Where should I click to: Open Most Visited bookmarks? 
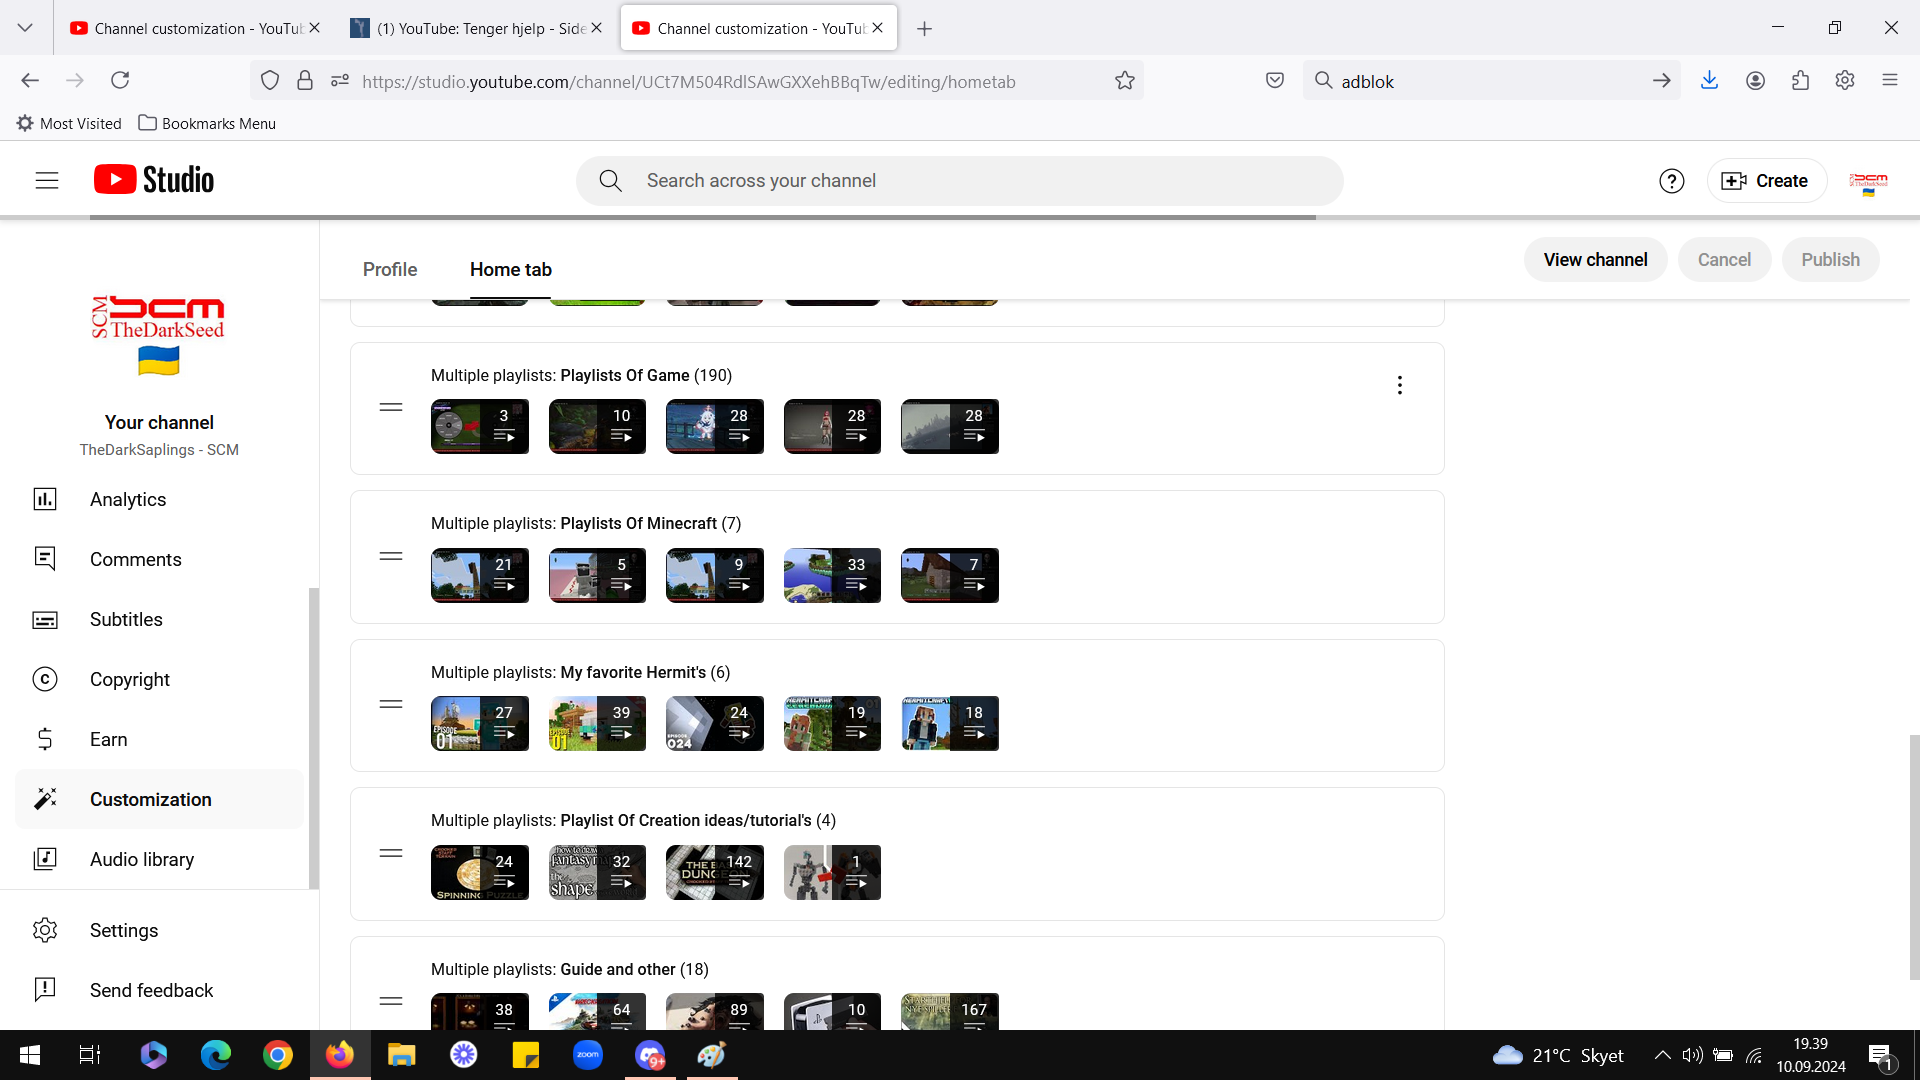click(x=69, y=123)
